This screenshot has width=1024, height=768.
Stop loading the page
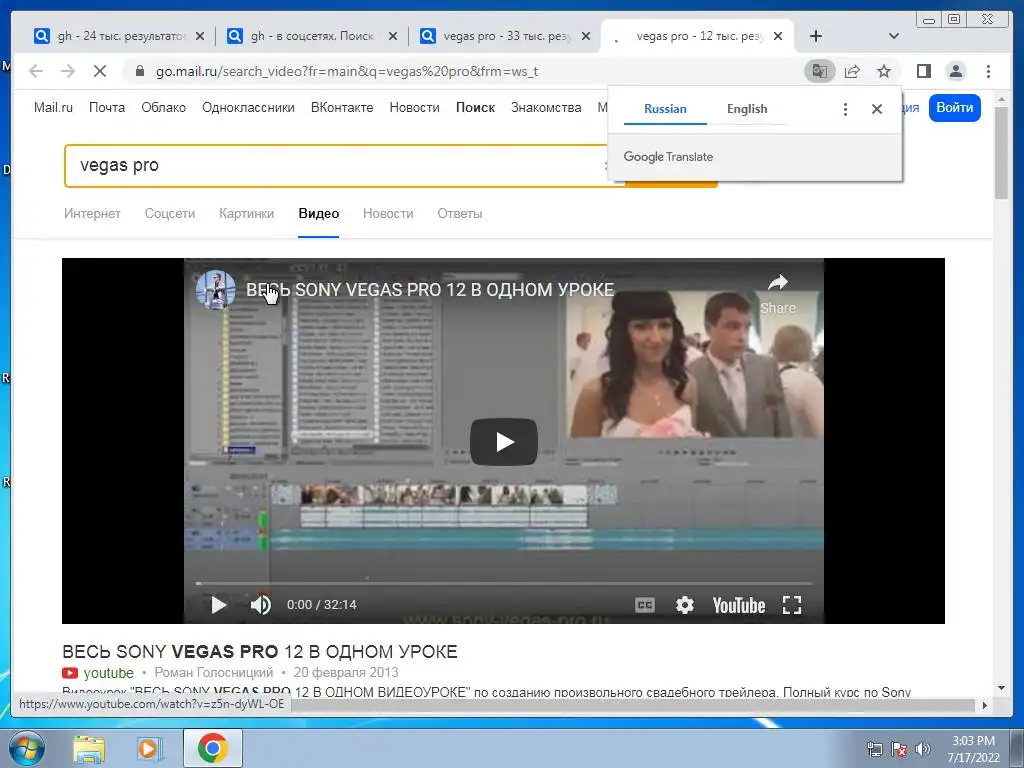tap(100, 71)
